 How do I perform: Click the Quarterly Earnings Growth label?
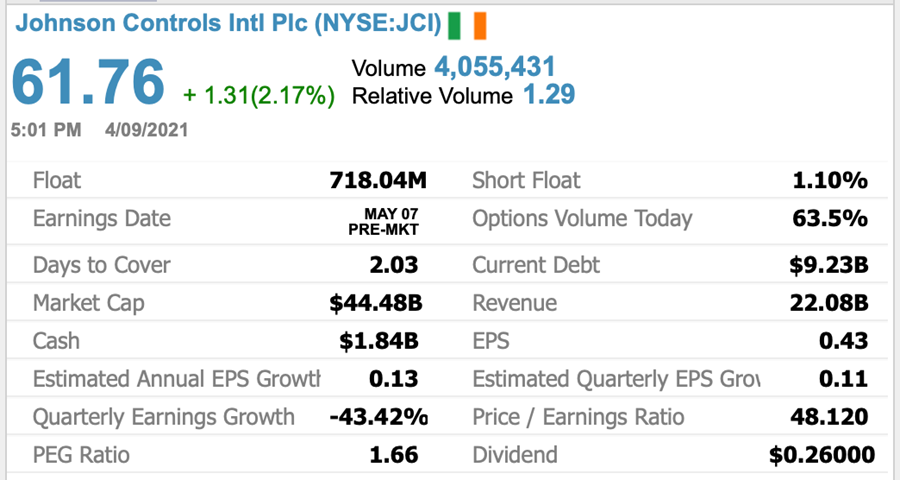(x=164, y=417)
